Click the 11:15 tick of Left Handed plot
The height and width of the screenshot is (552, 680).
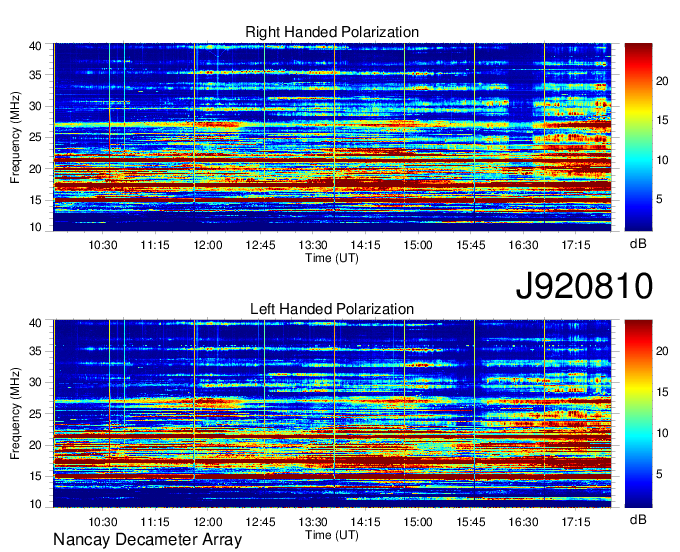[155, 522]
